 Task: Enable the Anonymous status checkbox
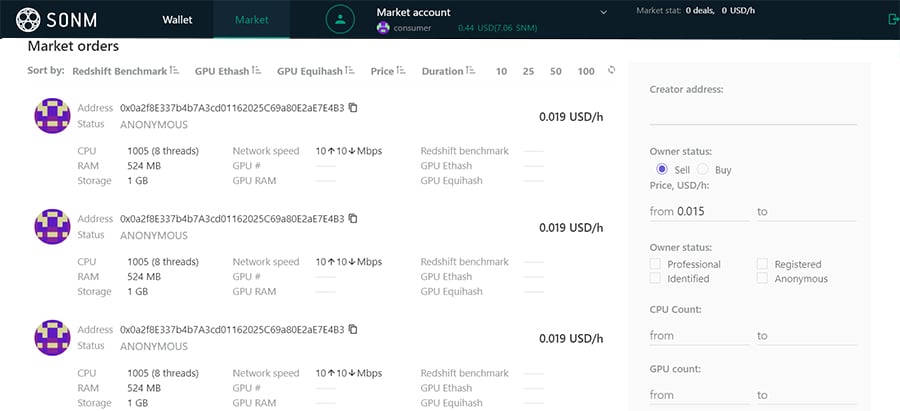tap(763, 279)
